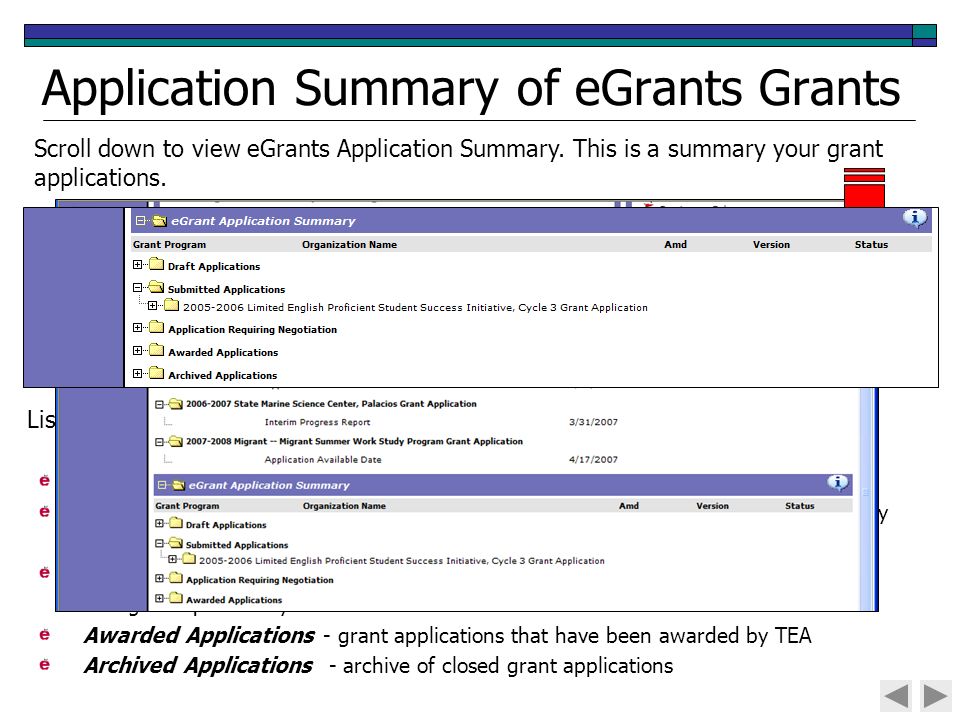Click the bold Awarded Applications bullet text on the slide
960x720 pixels.
coord(200,636)
